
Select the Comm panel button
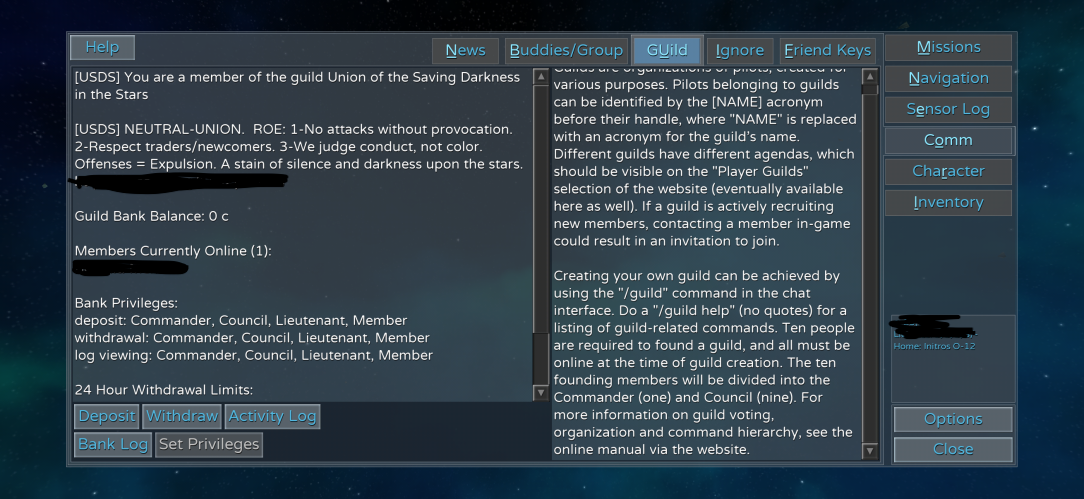[x=948, y=141]
